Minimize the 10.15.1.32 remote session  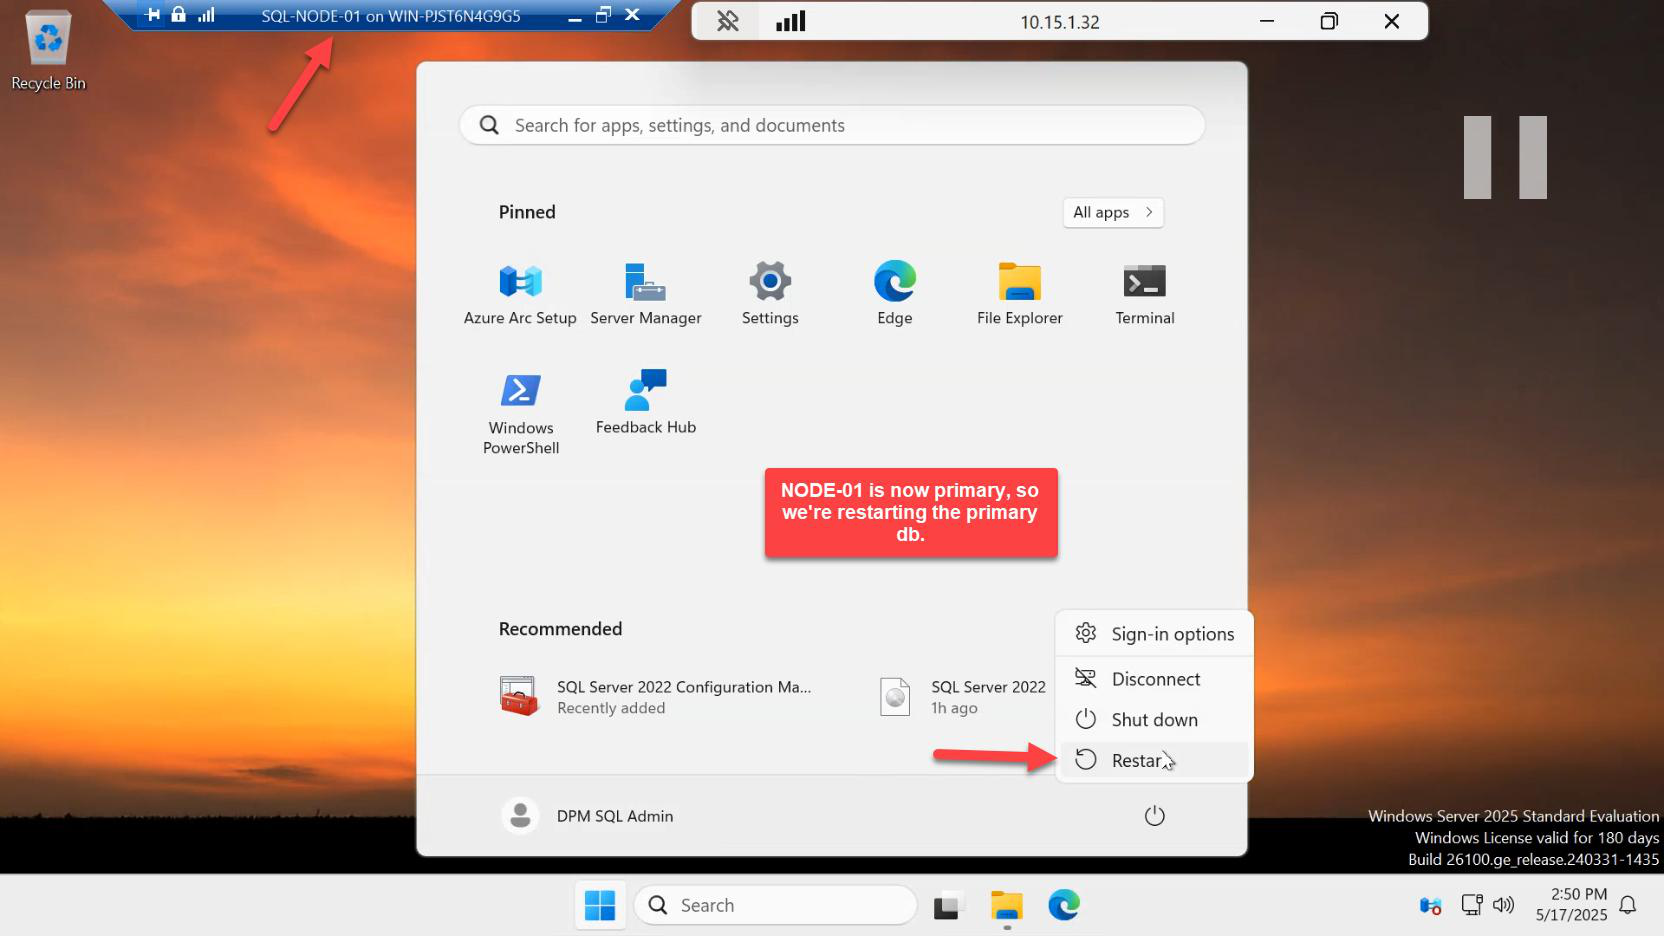pos(1267,21)
